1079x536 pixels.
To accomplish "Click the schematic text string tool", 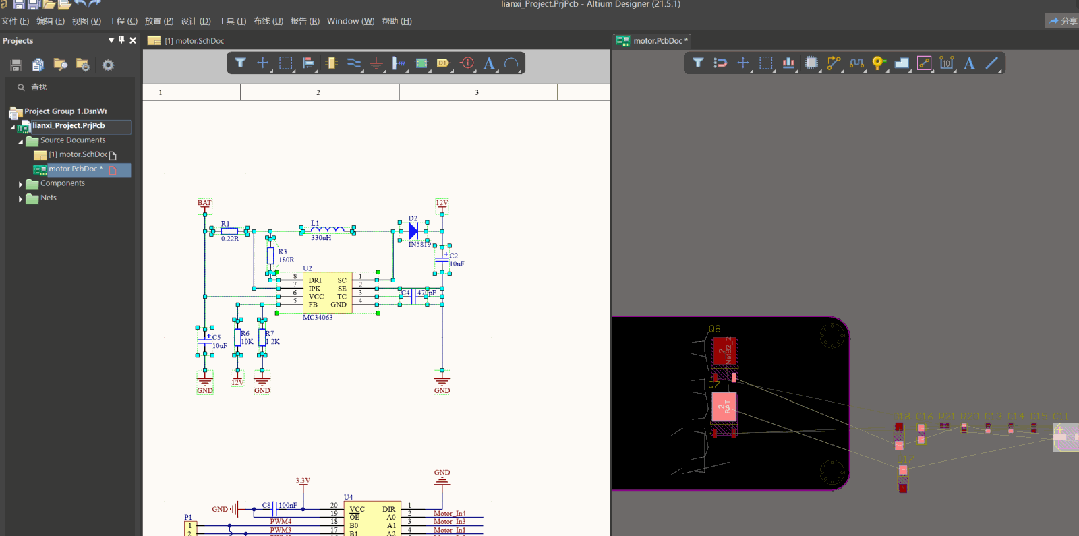I will (489, 63).
